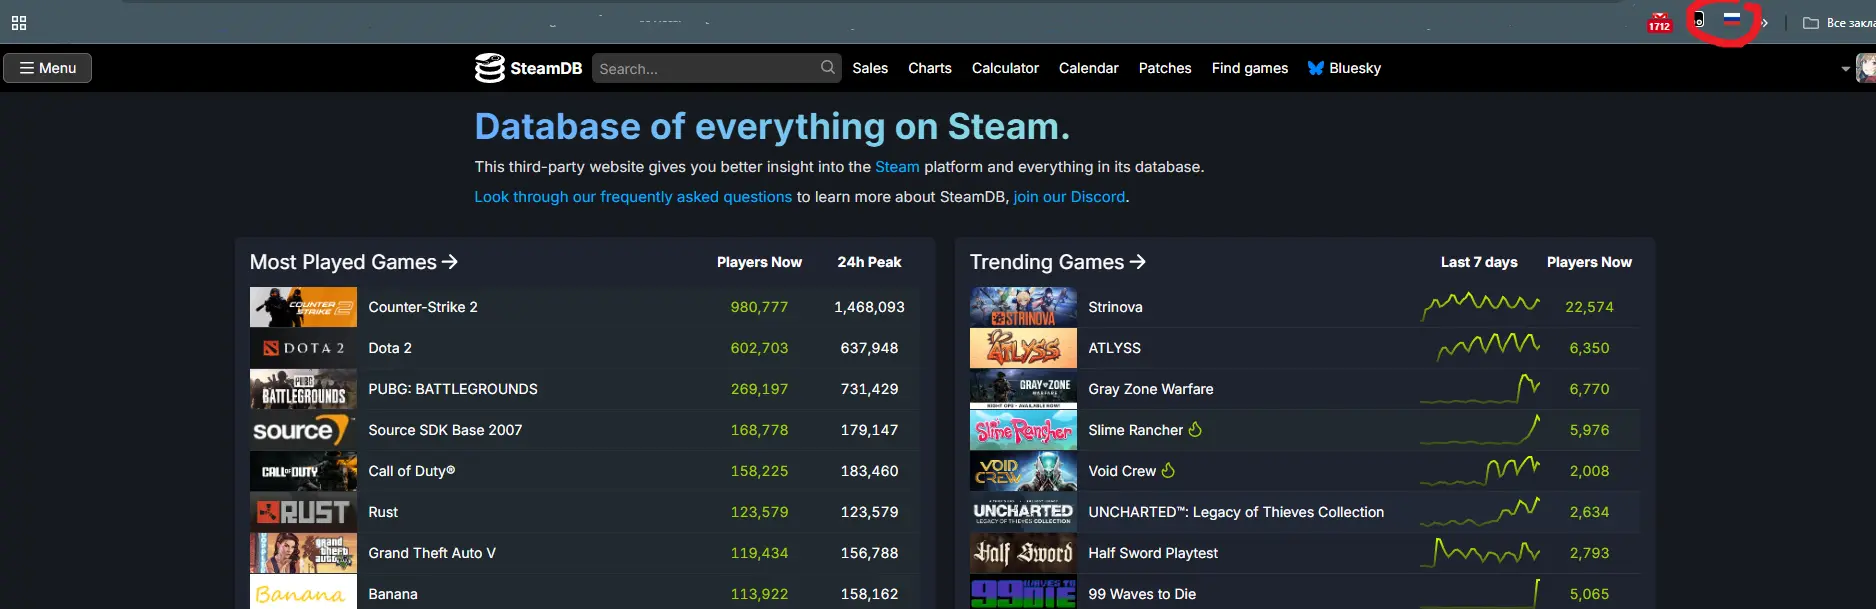Image resolution: width=1876 pixels, height=609 pixels.
Task: Open Half Sword thumbnail
Action: click(x=1023, y=553)
